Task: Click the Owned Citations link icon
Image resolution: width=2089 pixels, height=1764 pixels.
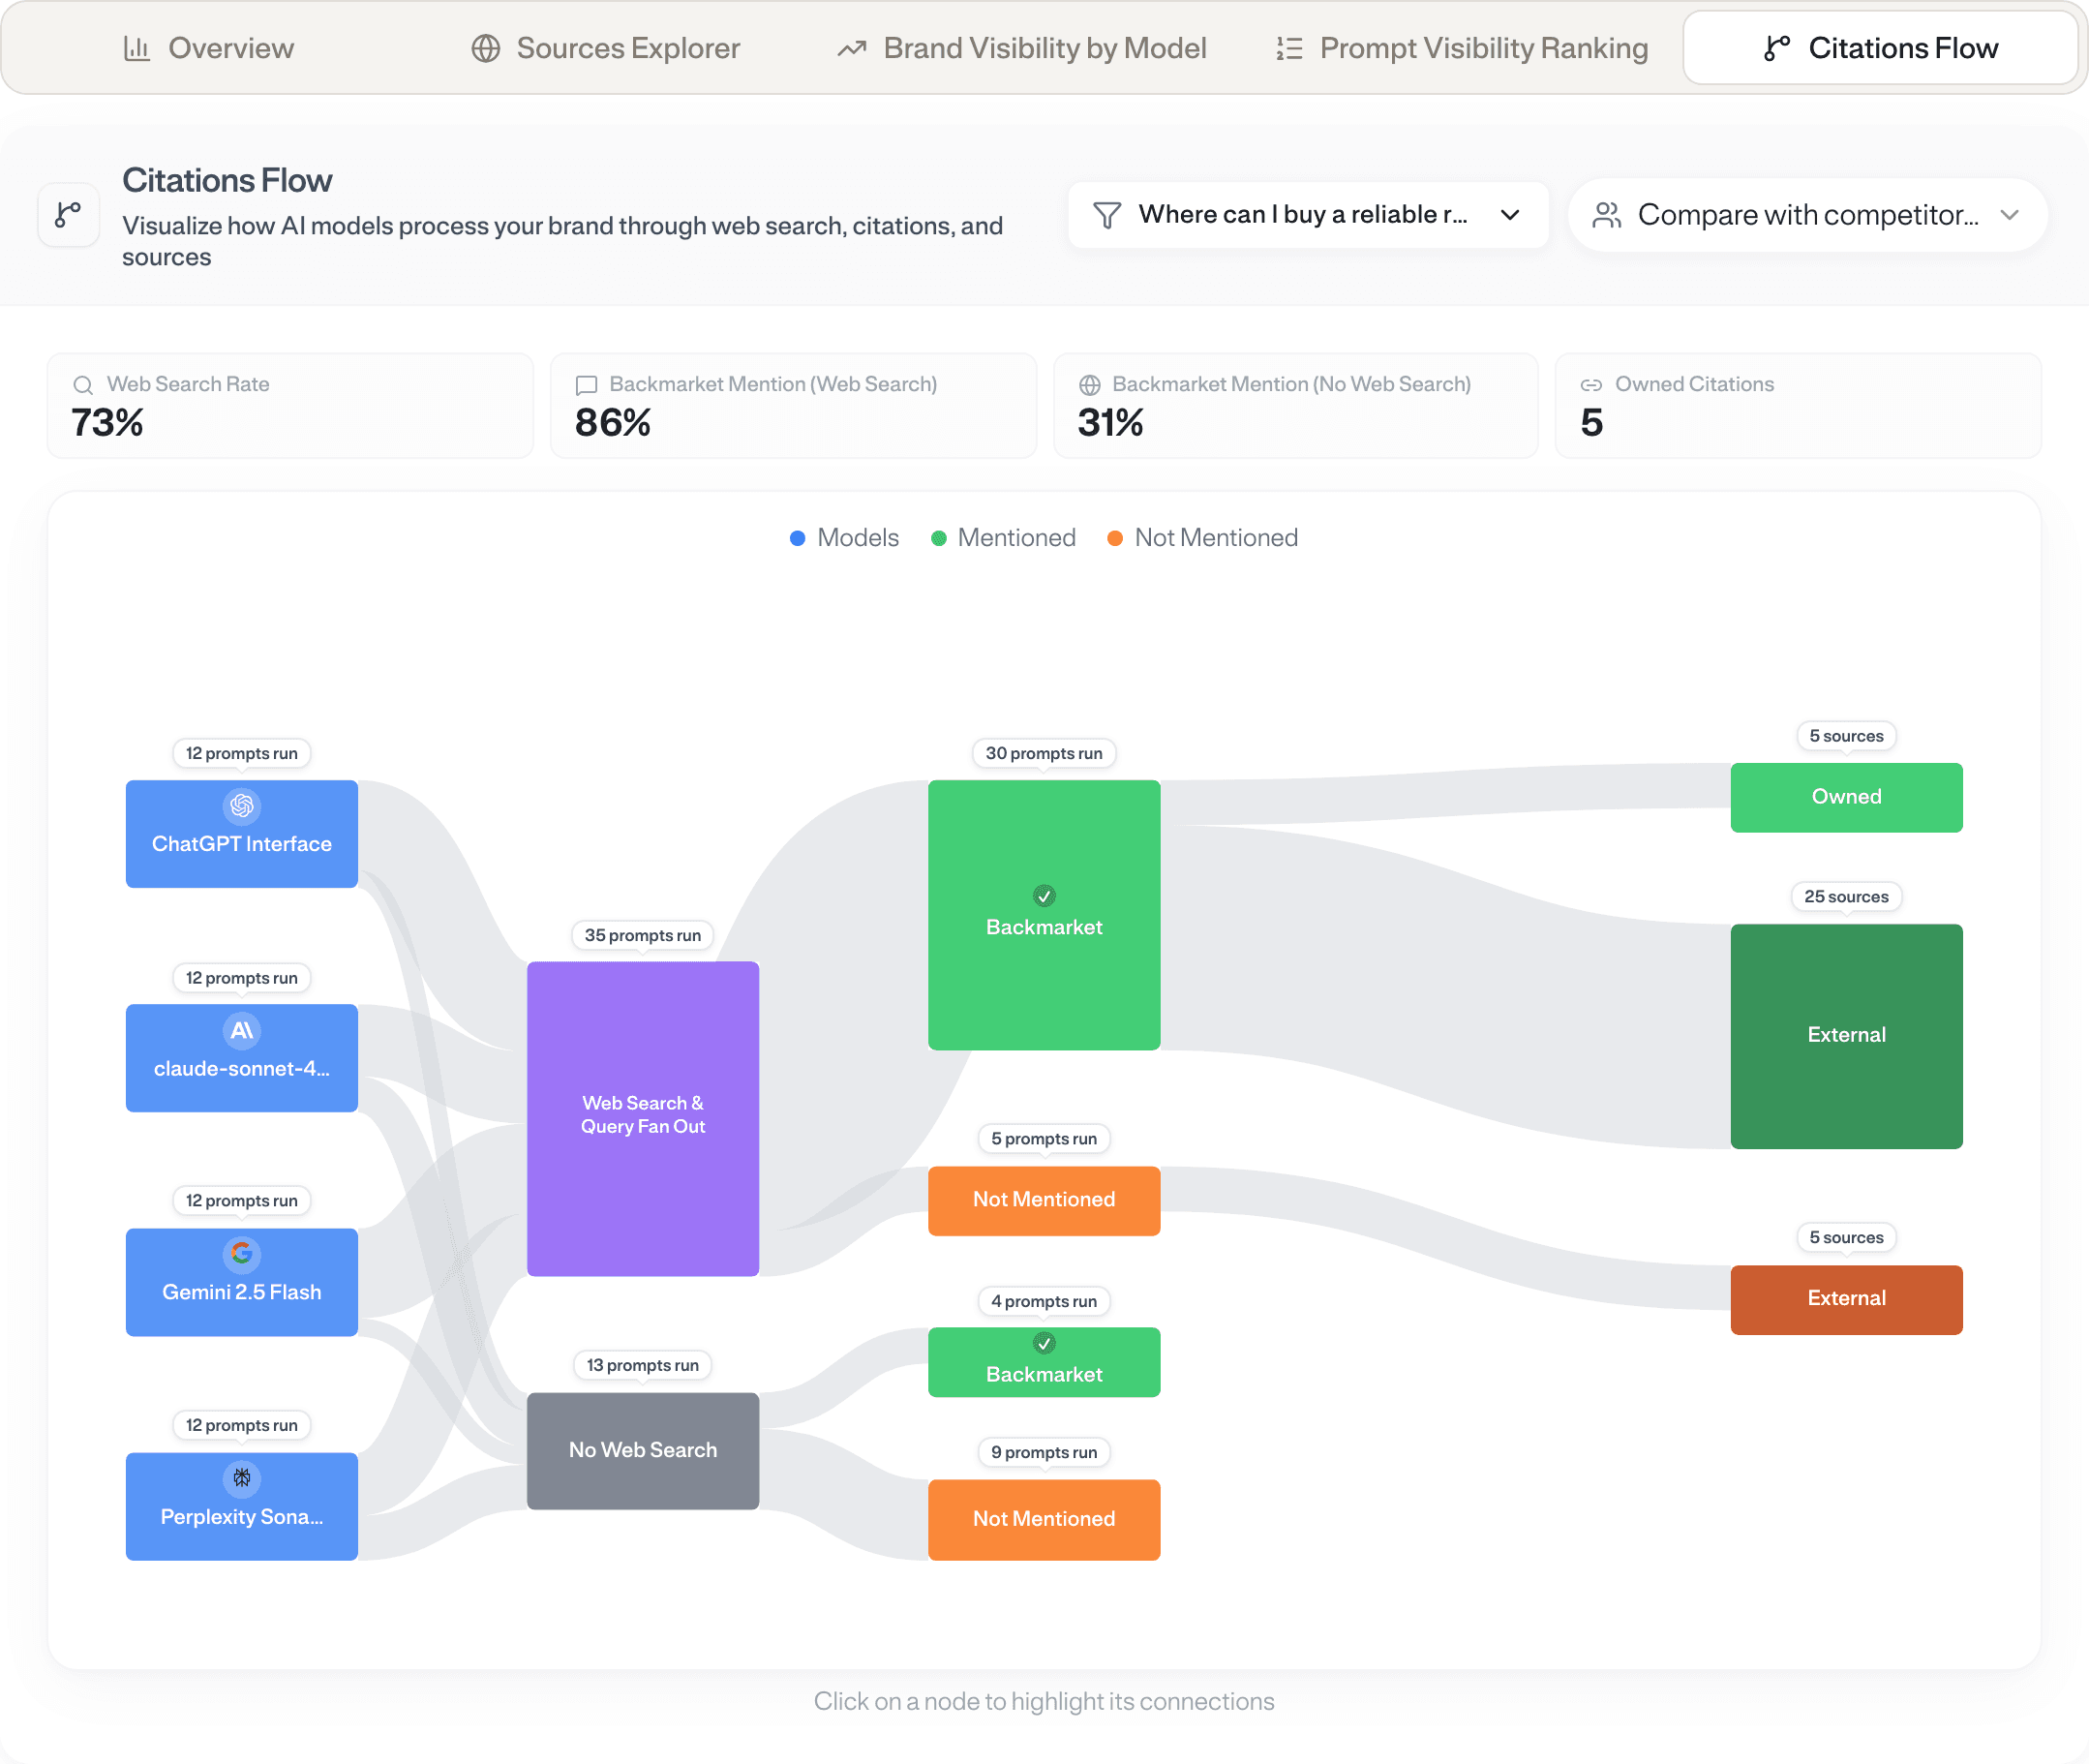Action: (1592, 385)
